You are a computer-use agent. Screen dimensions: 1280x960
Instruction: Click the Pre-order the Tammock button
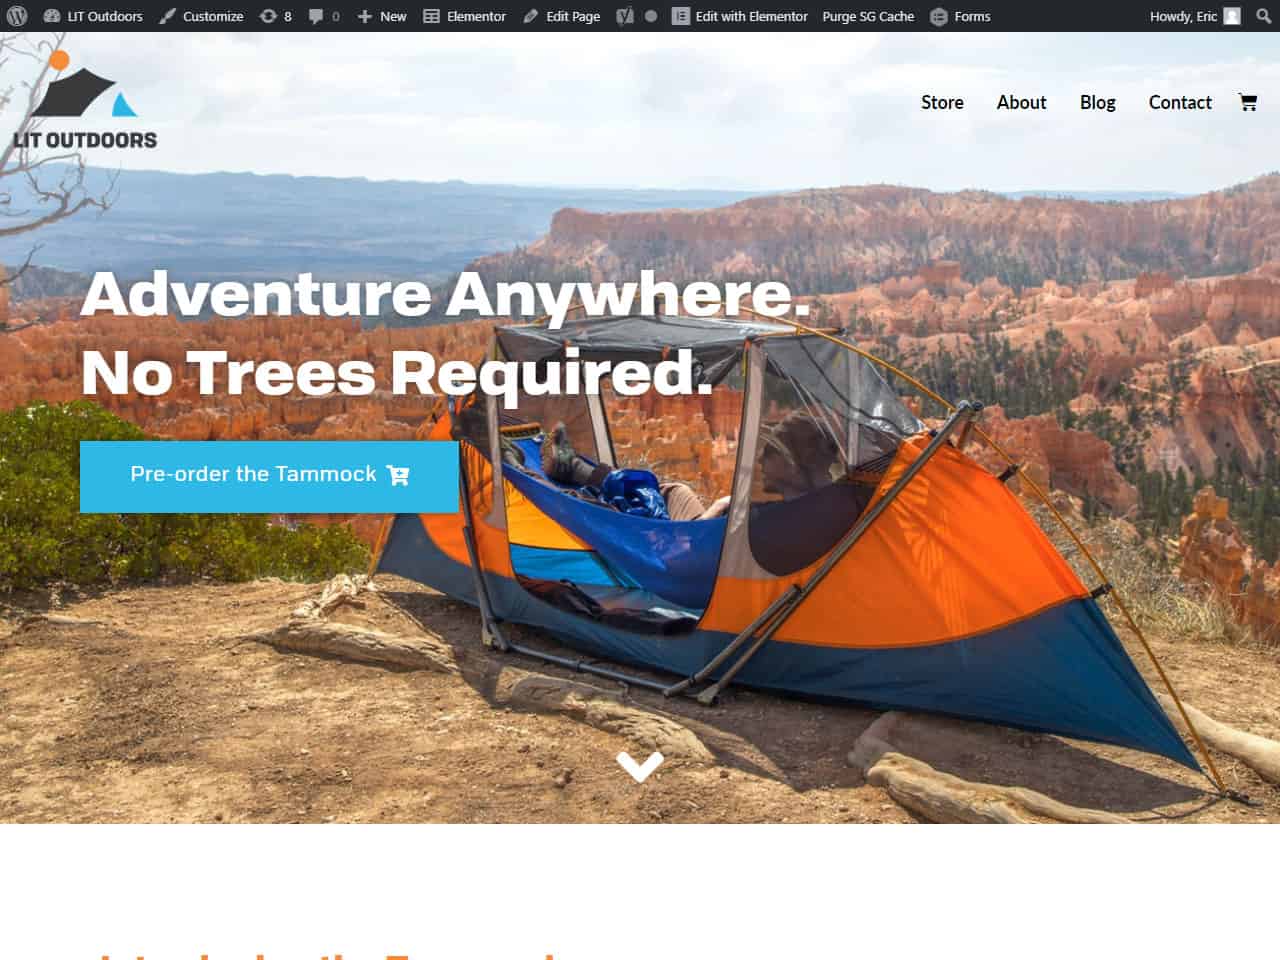click(x=269, y=476)
